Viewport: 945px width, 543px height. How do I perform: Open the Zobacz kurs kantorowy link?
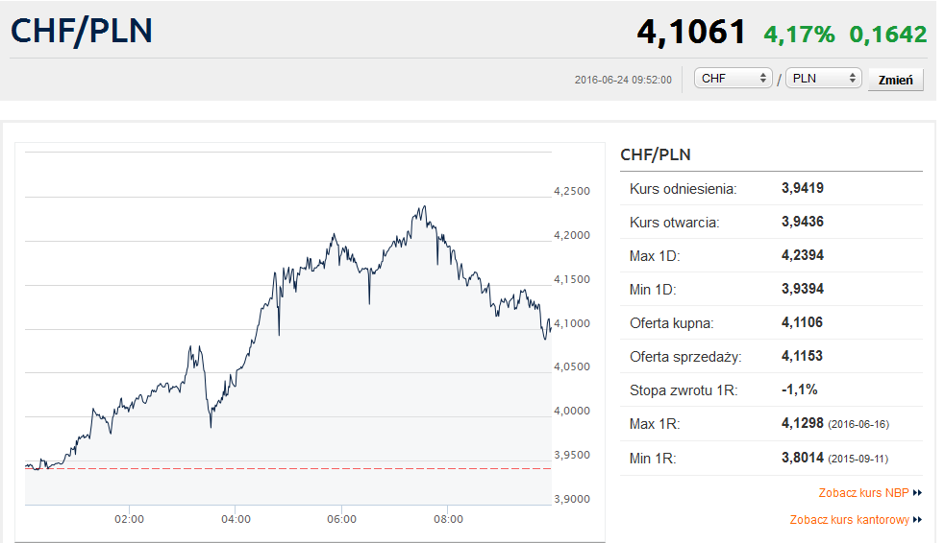point(849,519)
